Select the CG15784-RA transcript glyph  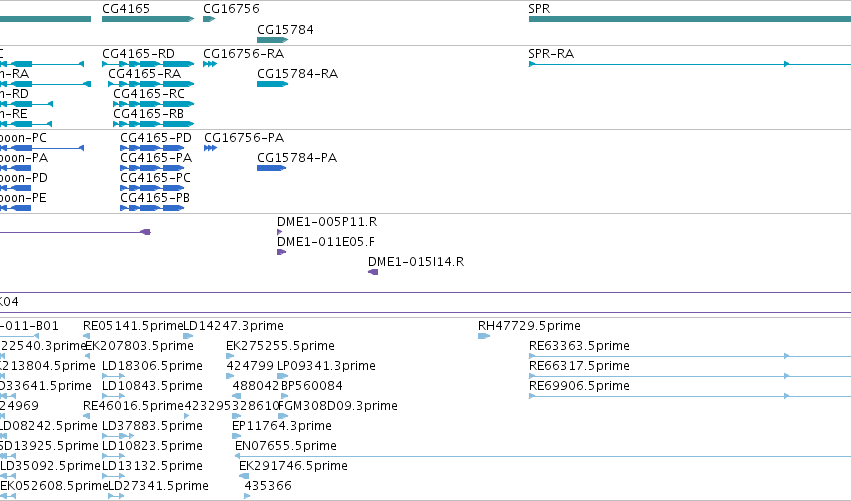[x=272, y=84]
